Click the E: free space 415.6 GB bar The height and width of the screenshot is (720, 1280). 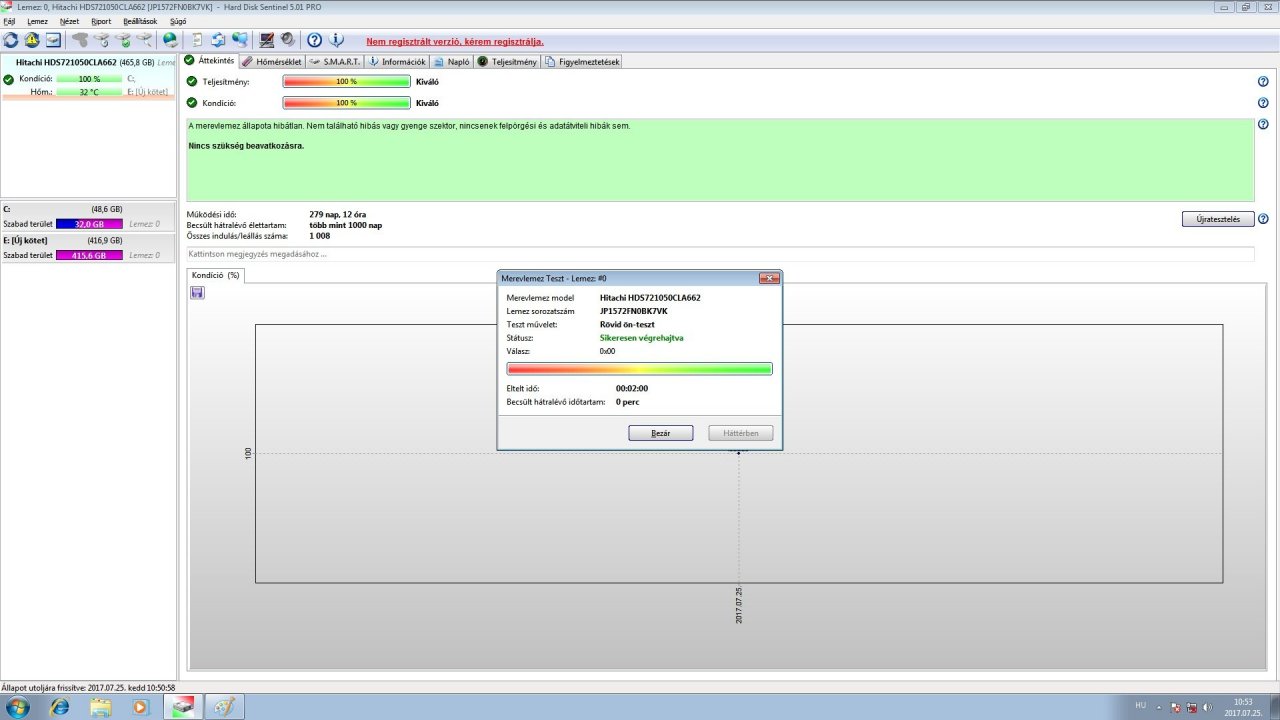[89, 255]
